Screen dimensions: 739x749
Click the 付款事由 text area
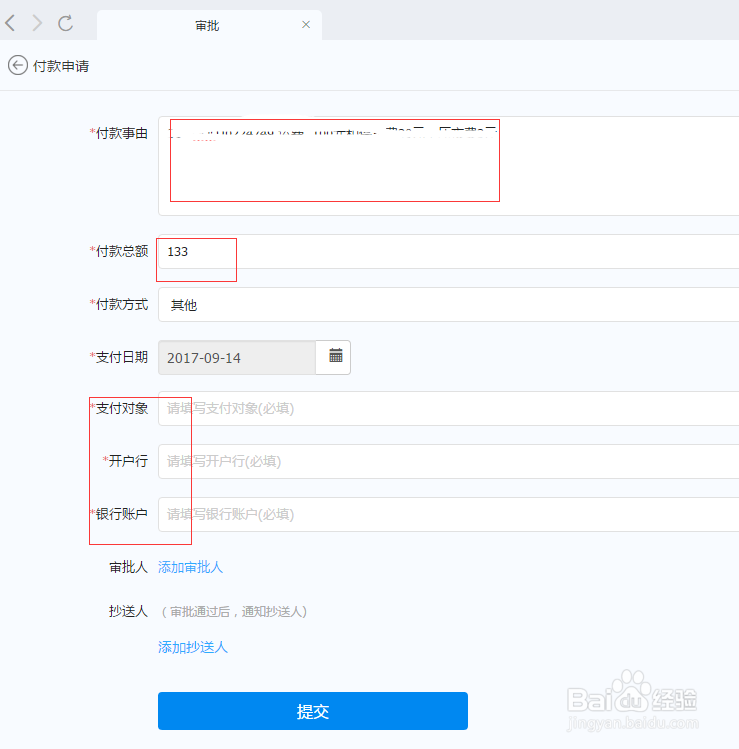pyautogui.click(x=448, y=166)
